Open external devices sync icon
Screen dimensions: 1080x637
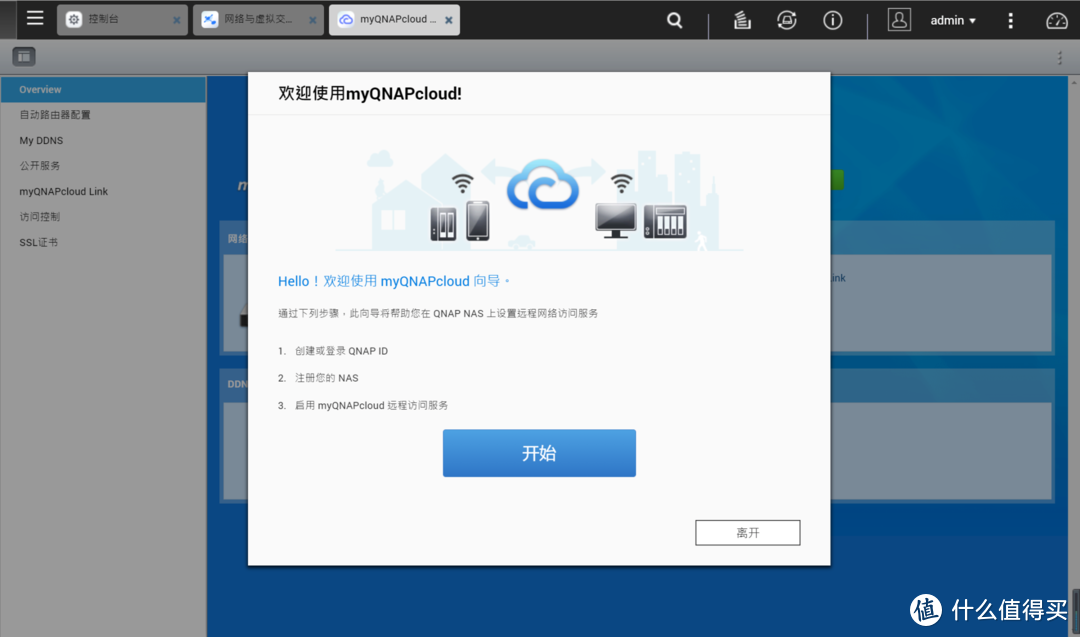787,21
